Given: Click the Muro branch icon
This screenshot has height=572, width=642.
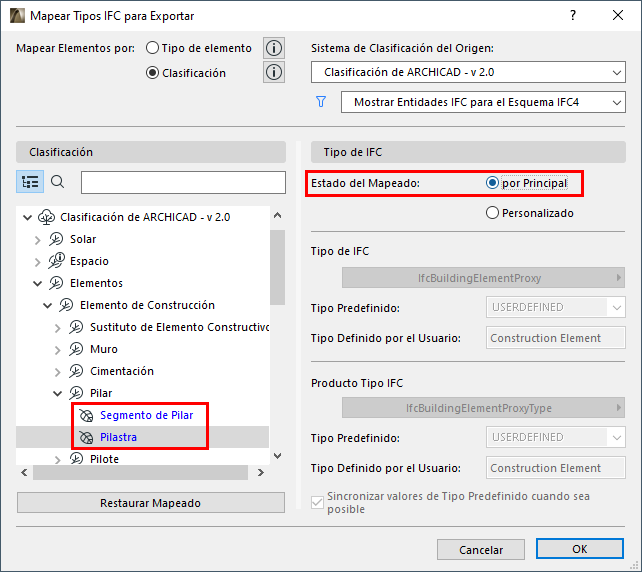Looking at the screenshot, I should (76, 350).
